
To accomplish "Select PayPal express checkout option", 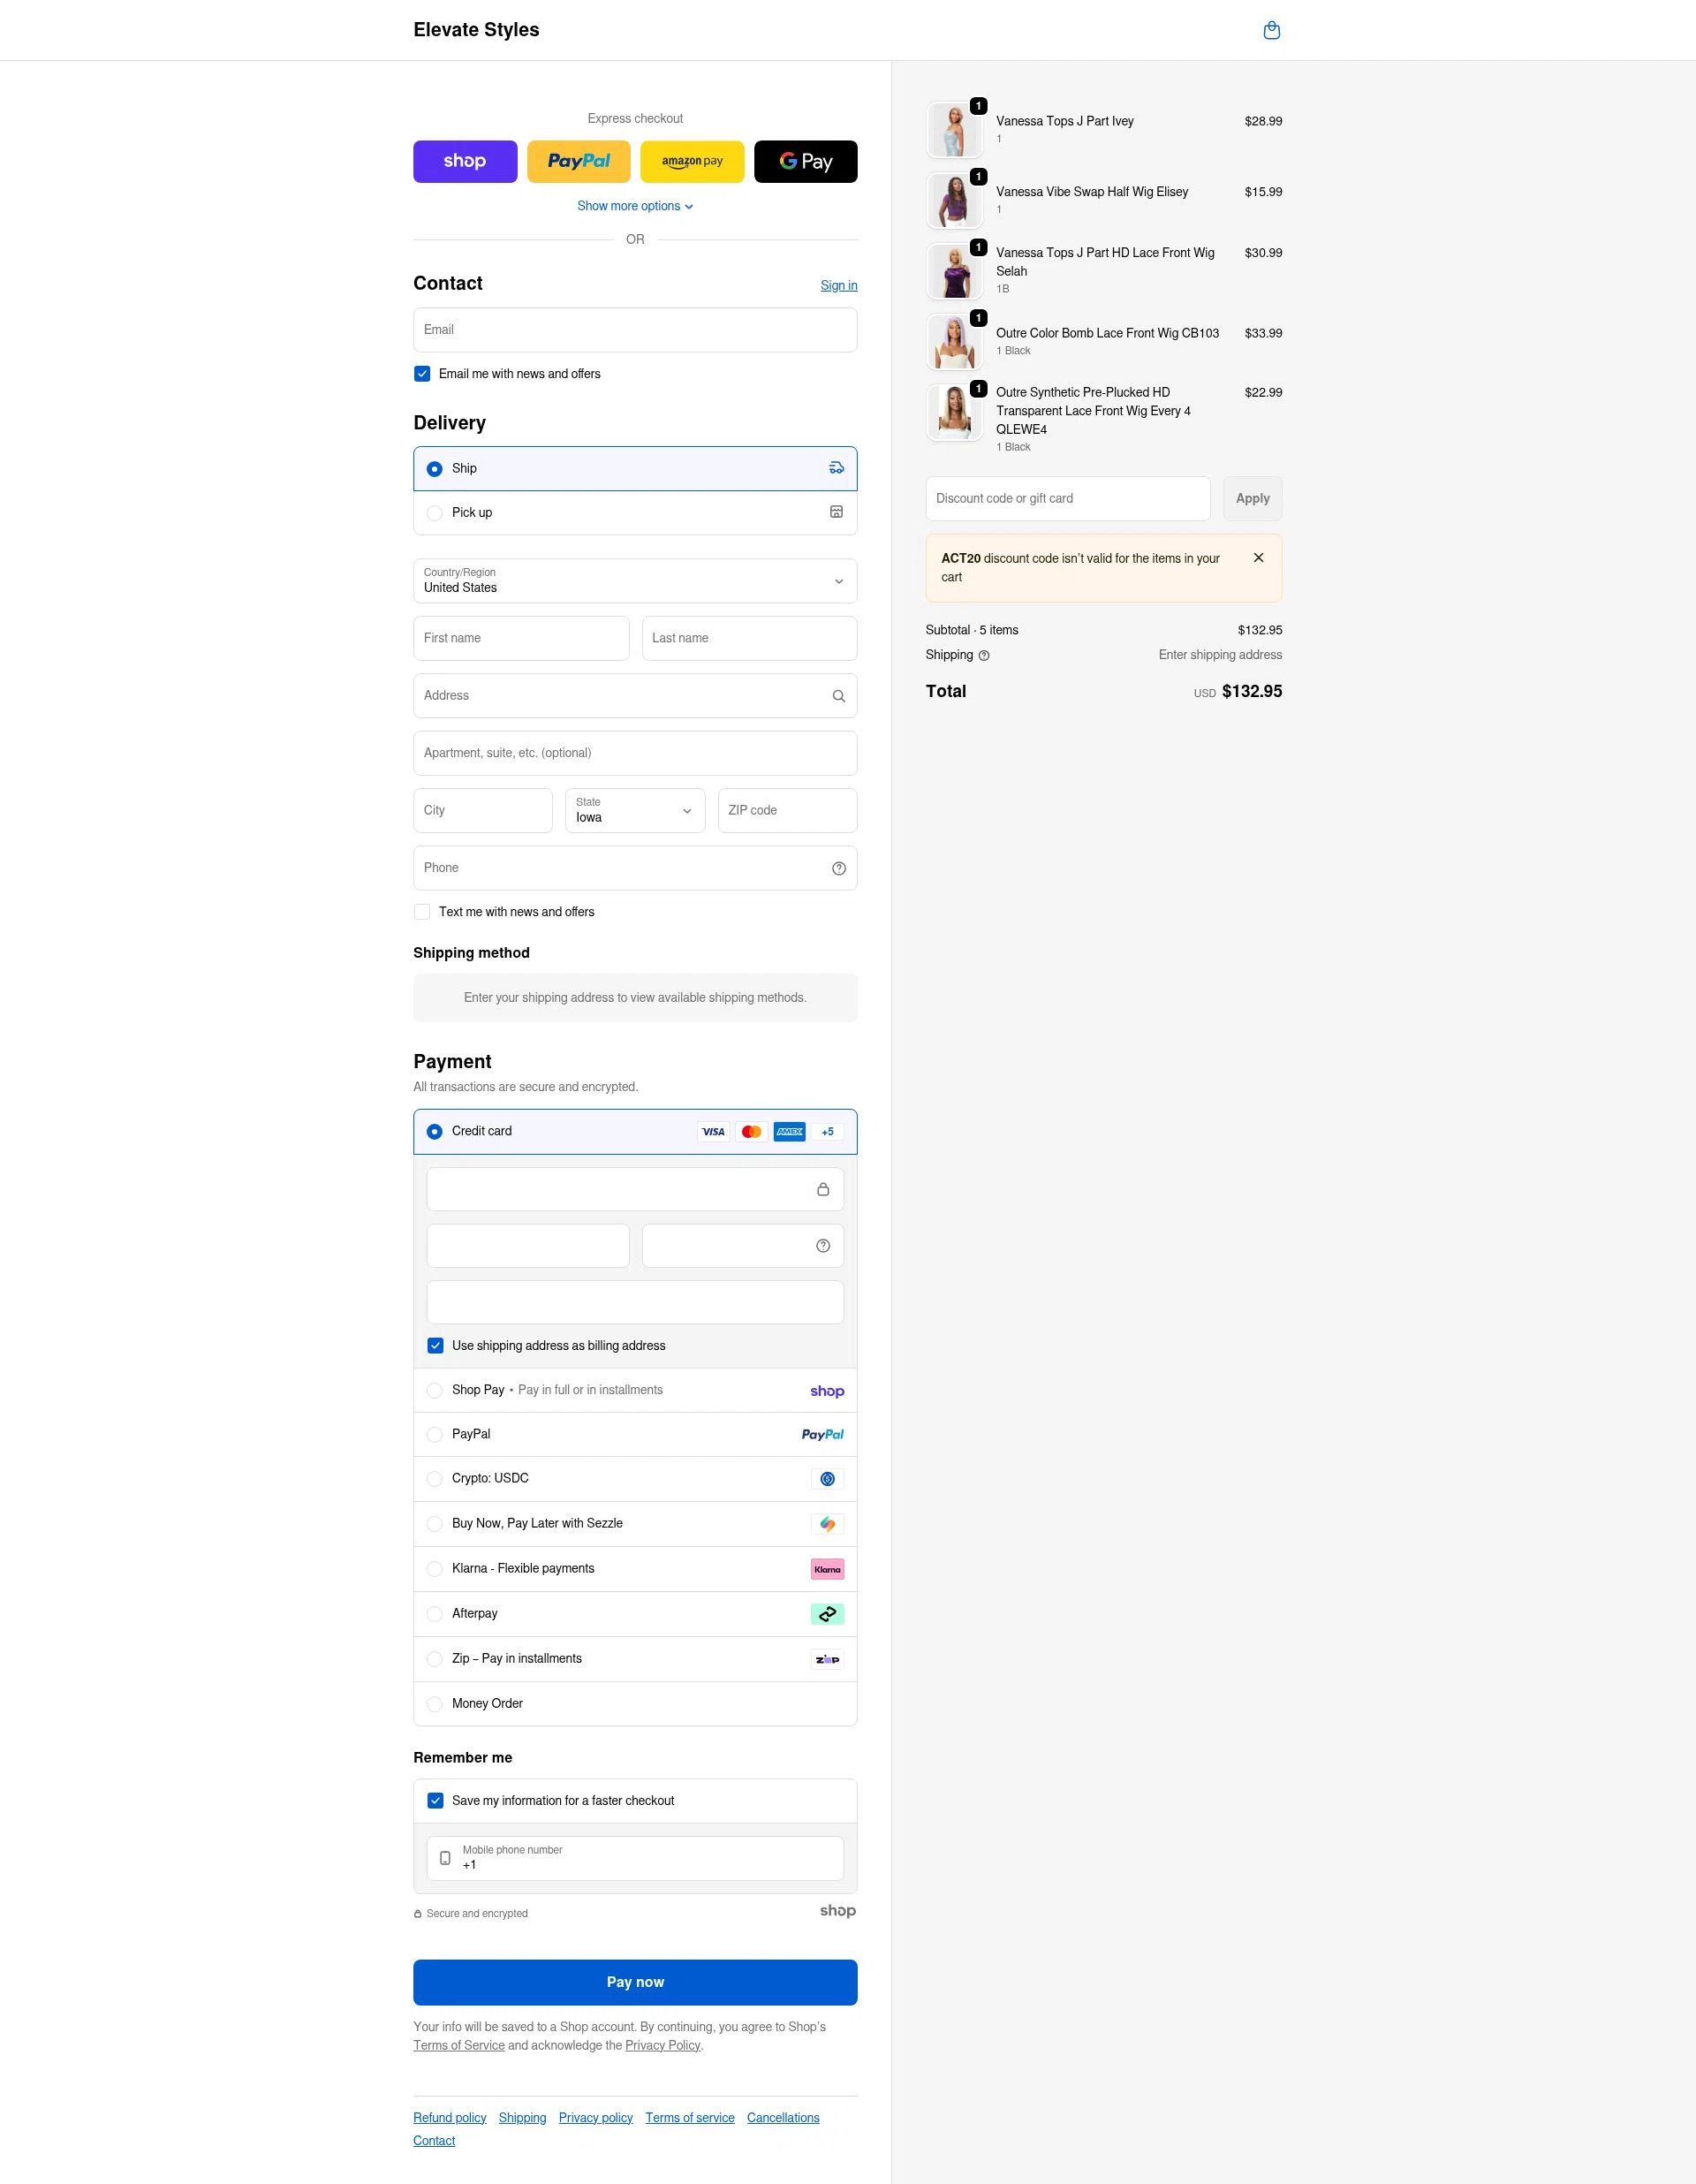I will (x=578, y=161).
